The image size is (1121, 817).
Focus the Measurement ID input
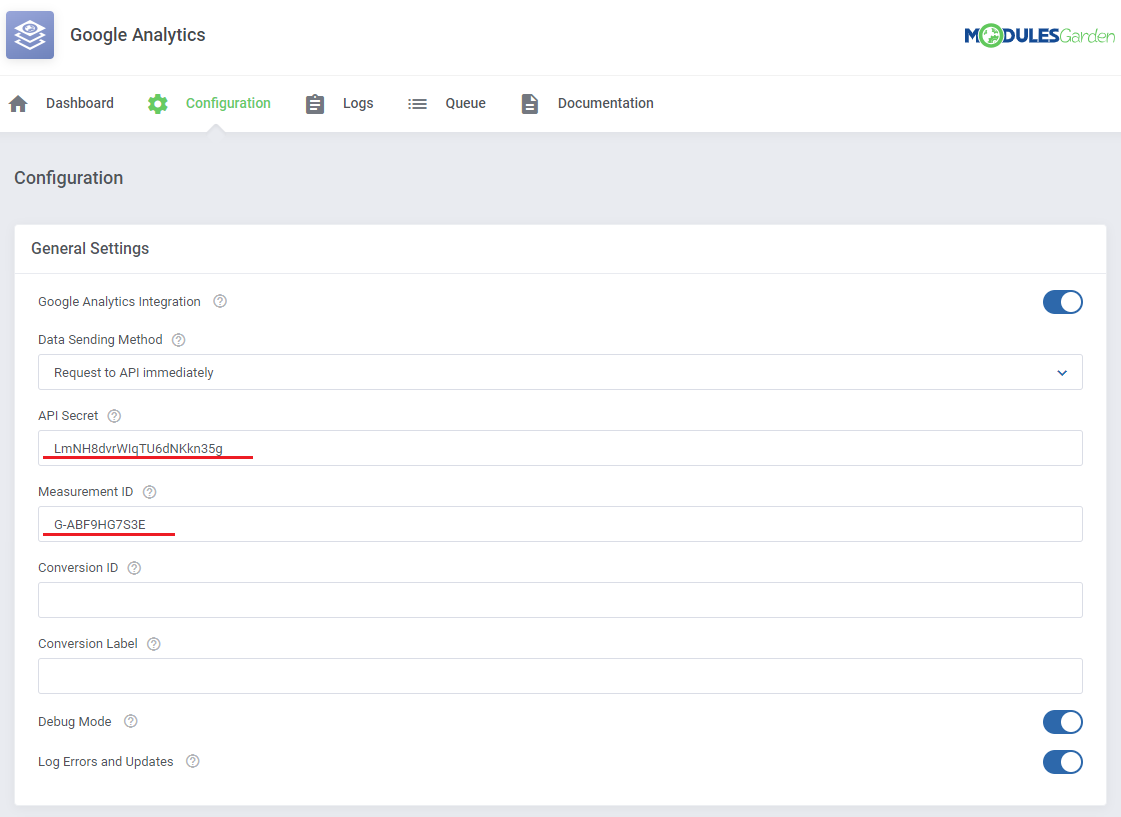point(560,524)
